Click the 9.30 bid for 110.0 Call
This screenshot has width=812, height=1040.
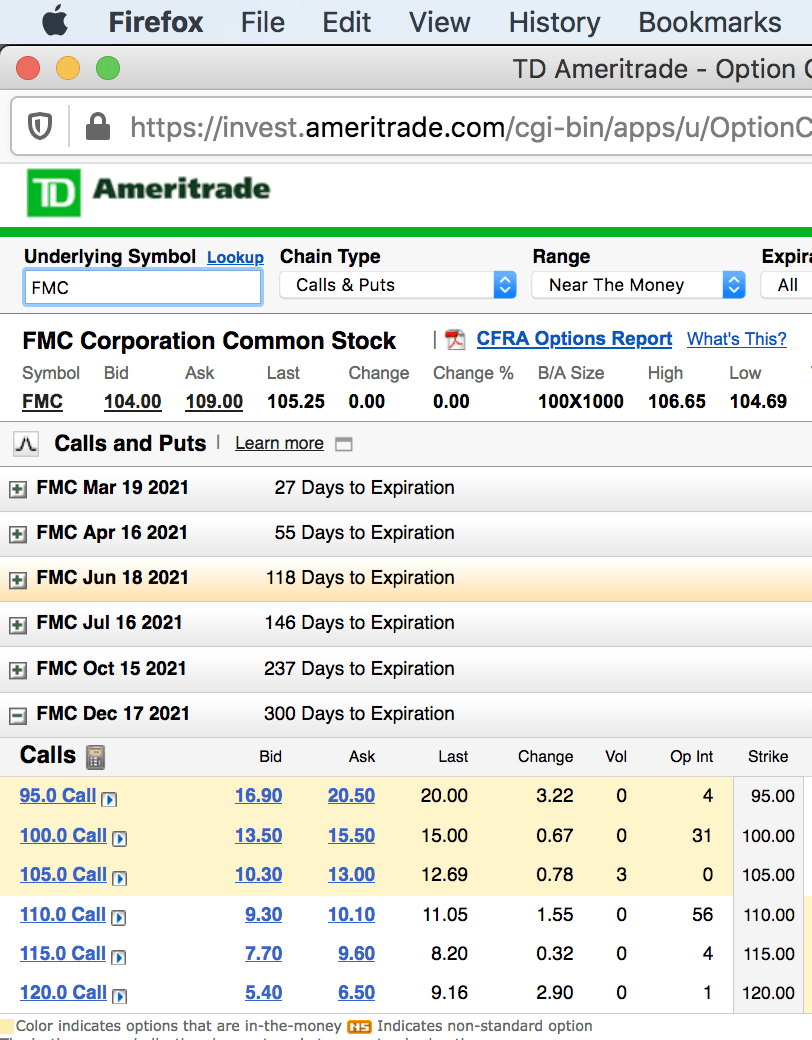[x=263, y=914]
